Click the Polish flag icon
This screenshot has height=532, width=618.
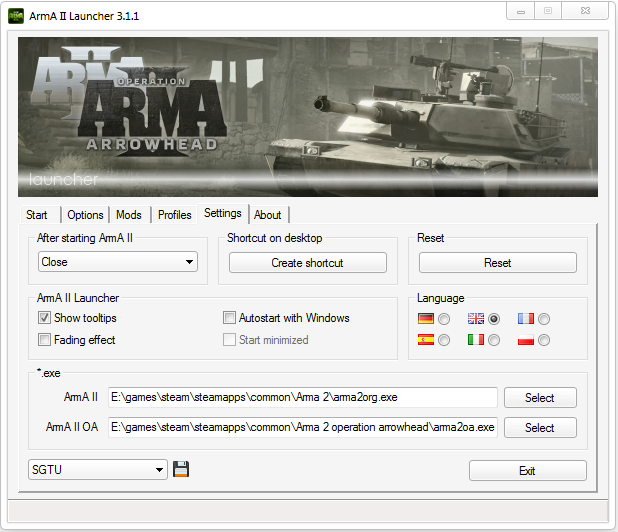click(x=526, y=340)
